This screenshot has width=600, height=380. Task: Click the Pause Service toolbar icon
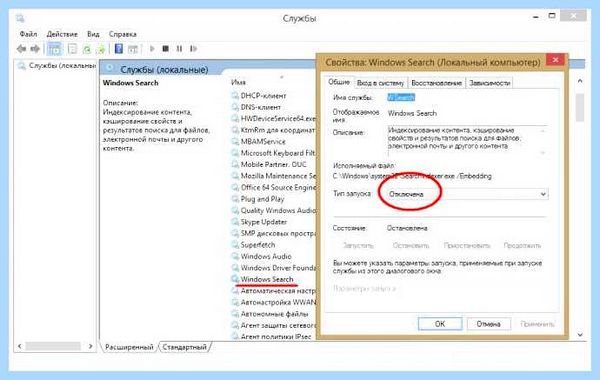click(179, 49)
